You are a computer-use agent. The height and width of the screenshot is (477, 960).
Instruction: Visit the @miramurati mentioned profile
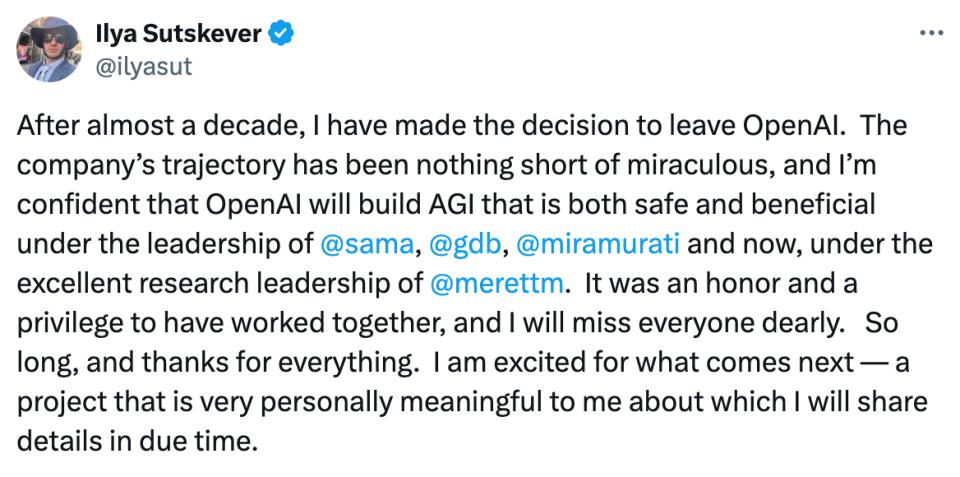tap(598, 244)
